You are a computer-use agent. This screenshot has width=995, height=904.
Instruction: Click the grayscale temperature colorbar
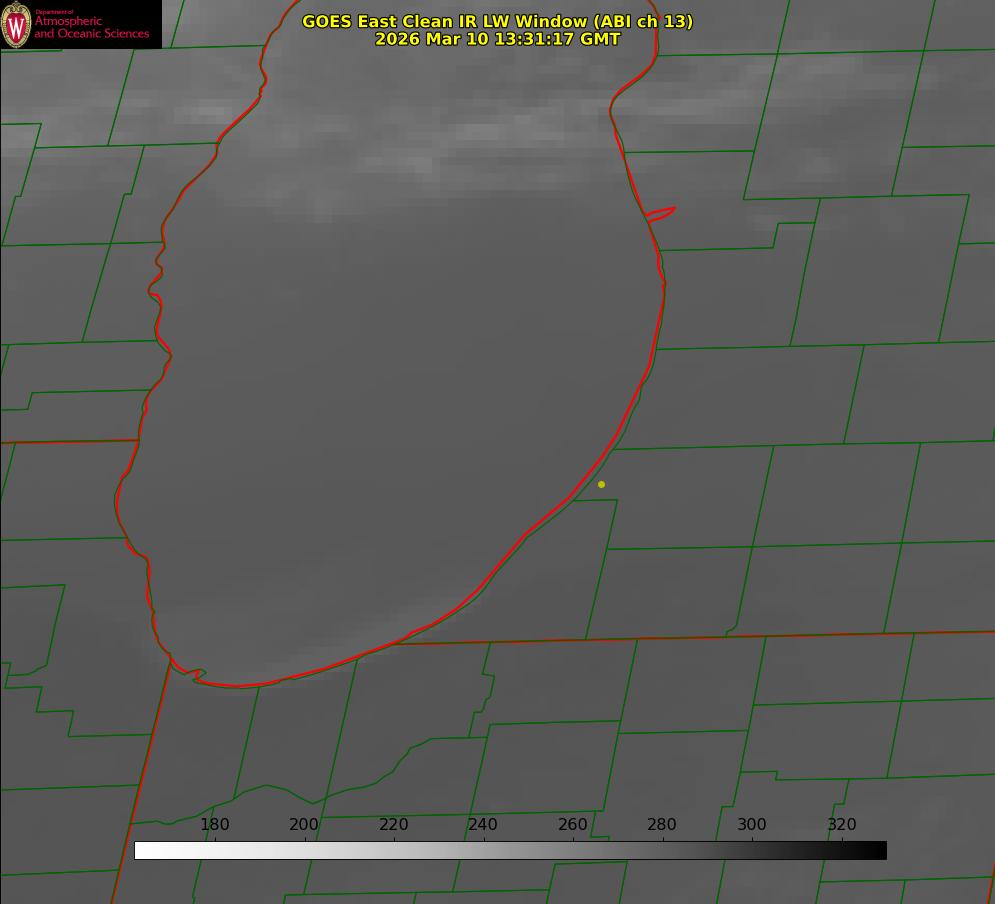[x=510, y=850]
